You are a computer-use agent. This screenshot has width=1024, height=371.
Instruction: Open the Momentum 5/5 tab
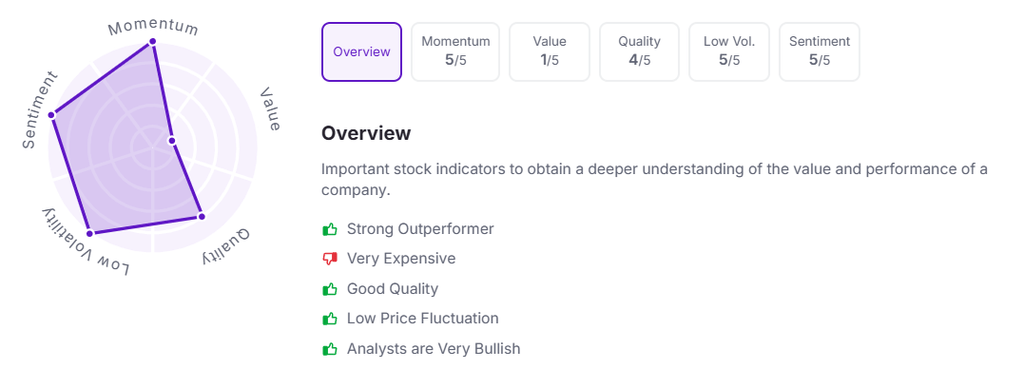click(x=455, y=52)
